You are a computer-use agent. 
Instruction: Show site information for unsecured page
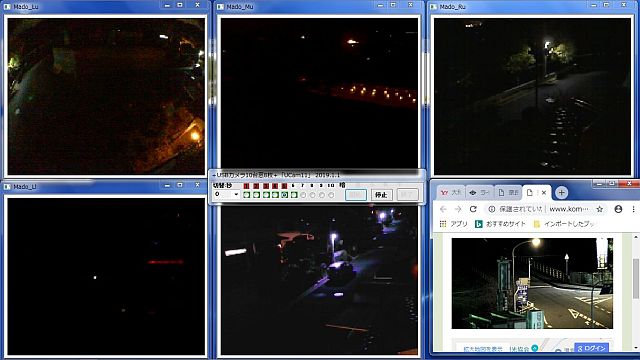click(491, 209)
